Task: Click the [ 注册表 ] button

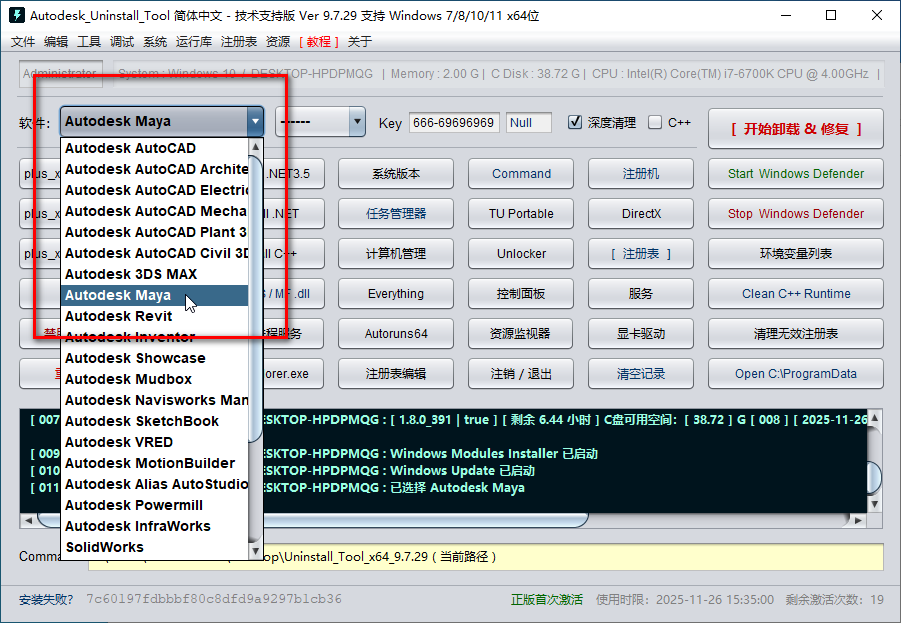Action: [641, 253]
